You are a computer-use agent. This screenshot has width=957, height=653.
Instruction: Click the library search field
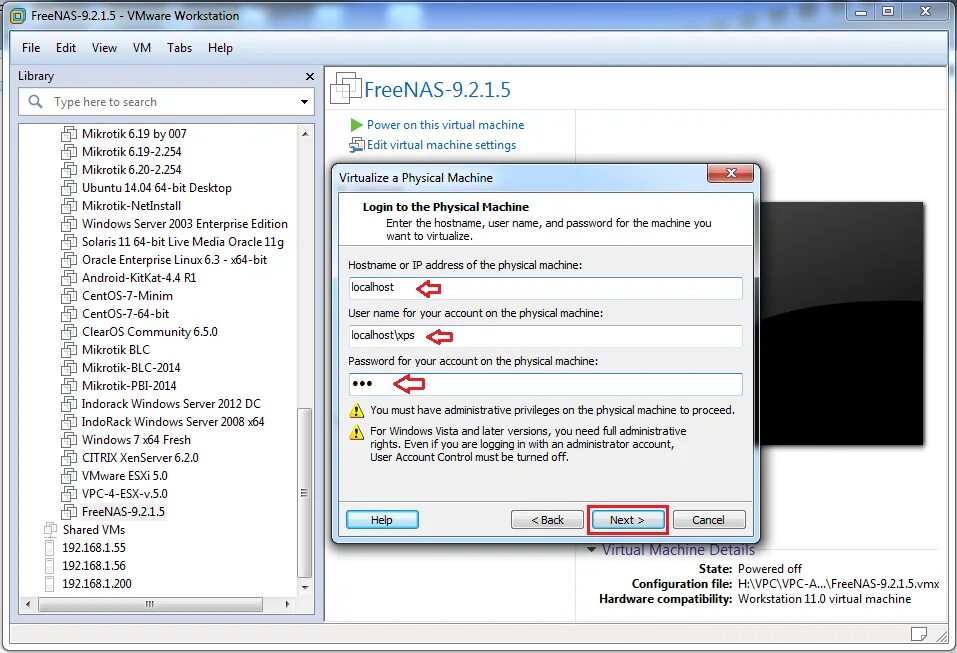[166, 102]
